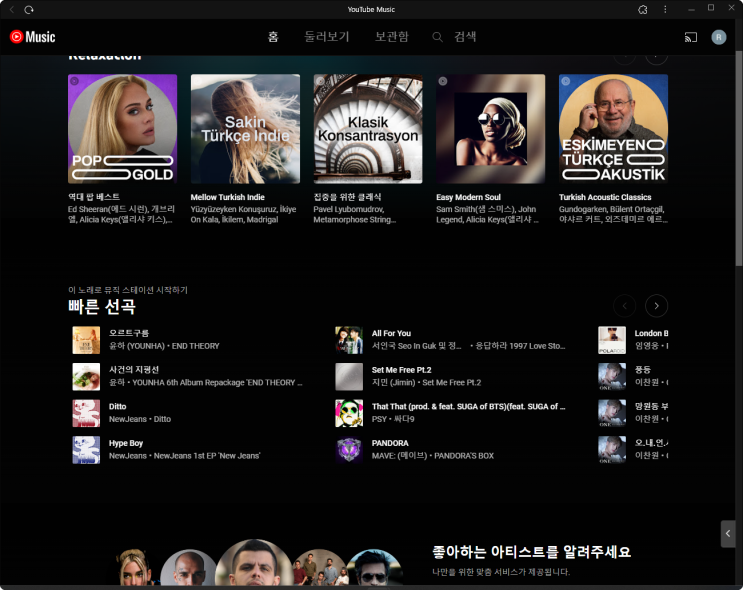
Task: Show previous quick picks songs
Action: [625, 306]
